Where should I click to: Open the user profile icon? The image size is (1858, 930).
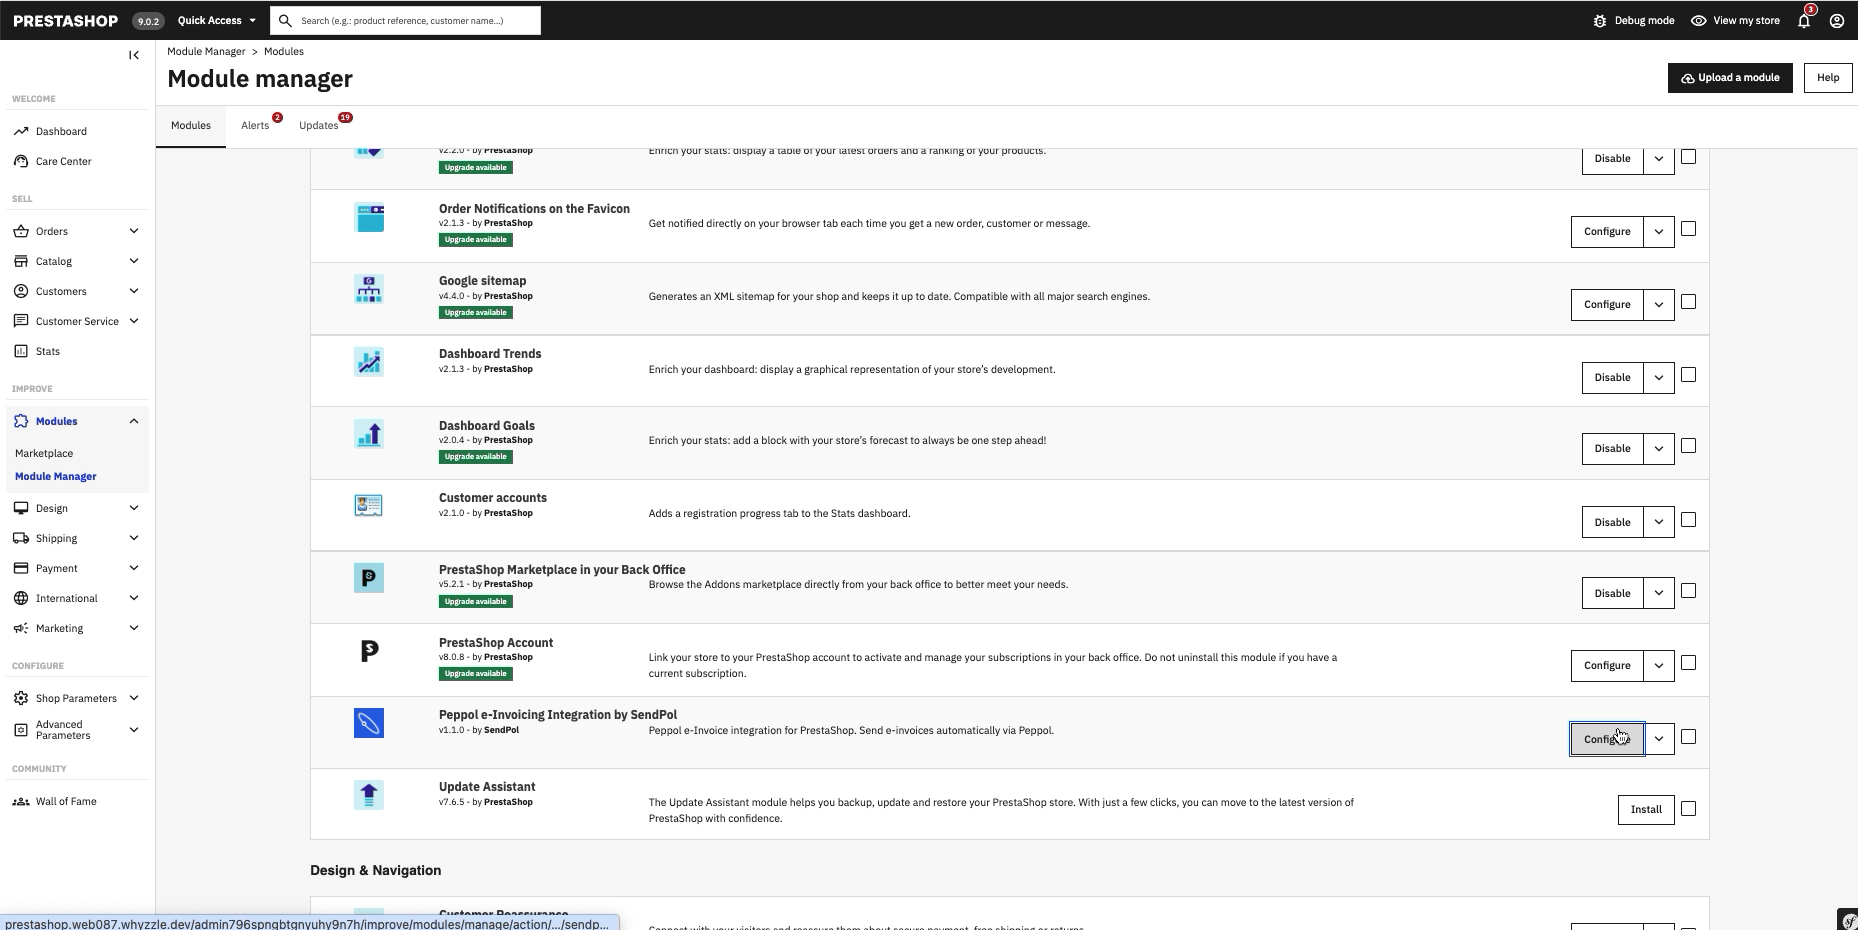(1837, 20)
